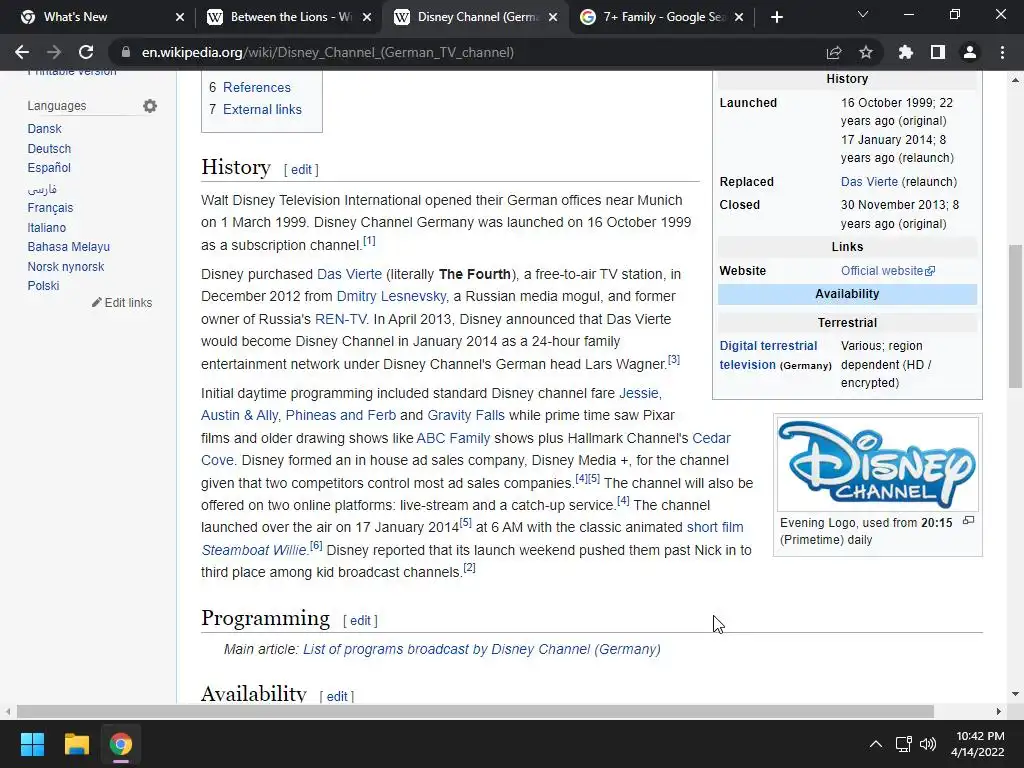This screenshot has width=1024, height=768.
Task: Switch to 7+ Family Google Search tab
Action: [662, 17]
